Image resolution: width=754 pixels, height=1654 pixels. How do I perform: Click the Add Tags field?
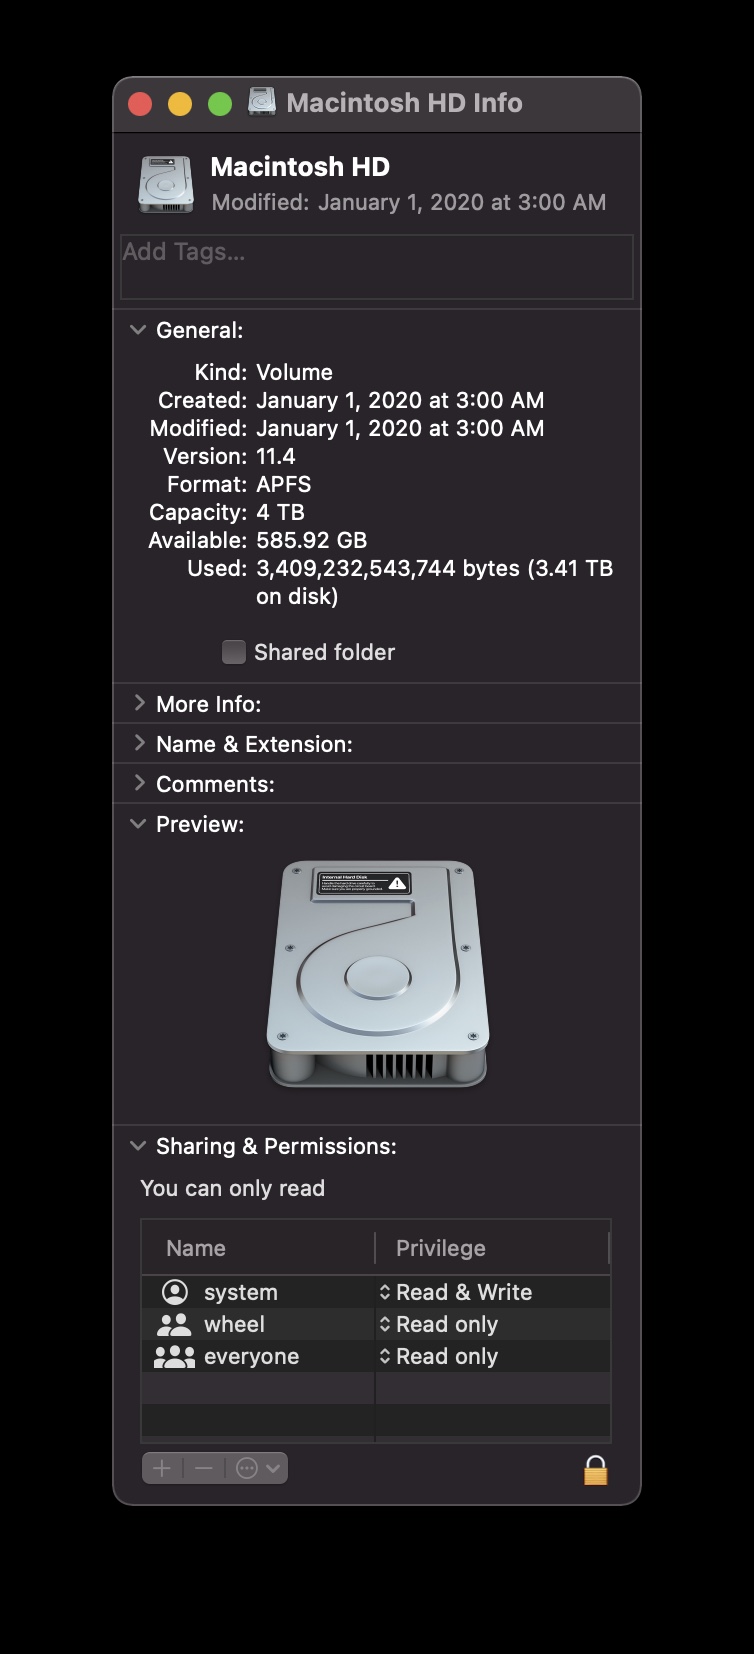click(x=377, y=267)
